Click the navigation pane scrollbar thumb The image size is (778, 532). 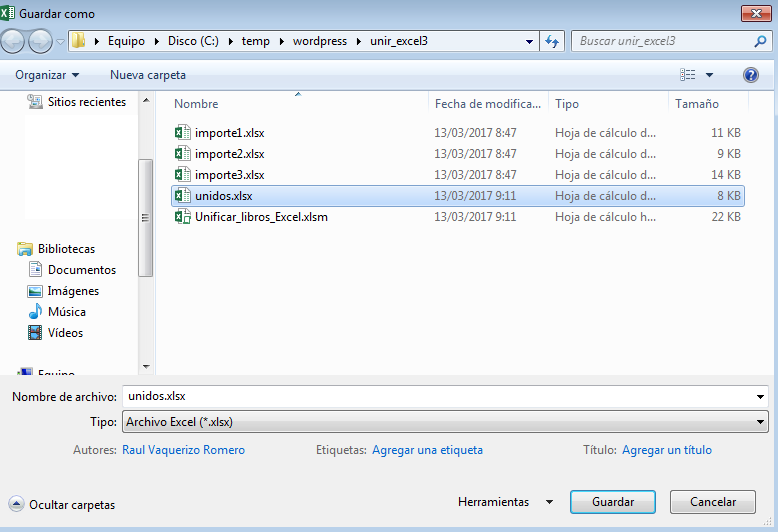pyautogui.click(x=145, y=218)
